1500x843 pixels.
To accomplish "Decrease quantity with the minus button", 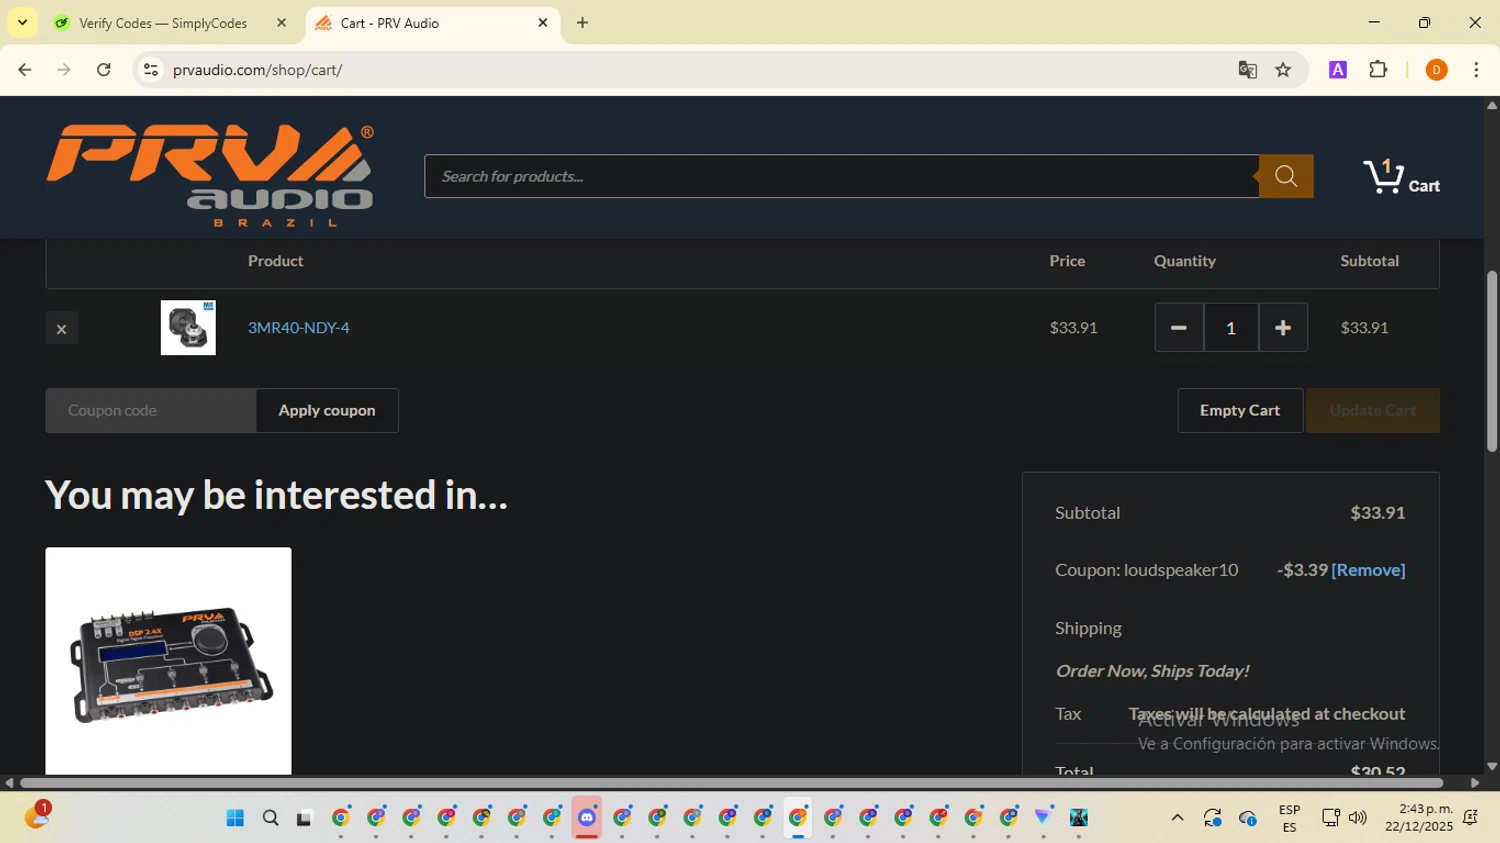I will 1179,328.
